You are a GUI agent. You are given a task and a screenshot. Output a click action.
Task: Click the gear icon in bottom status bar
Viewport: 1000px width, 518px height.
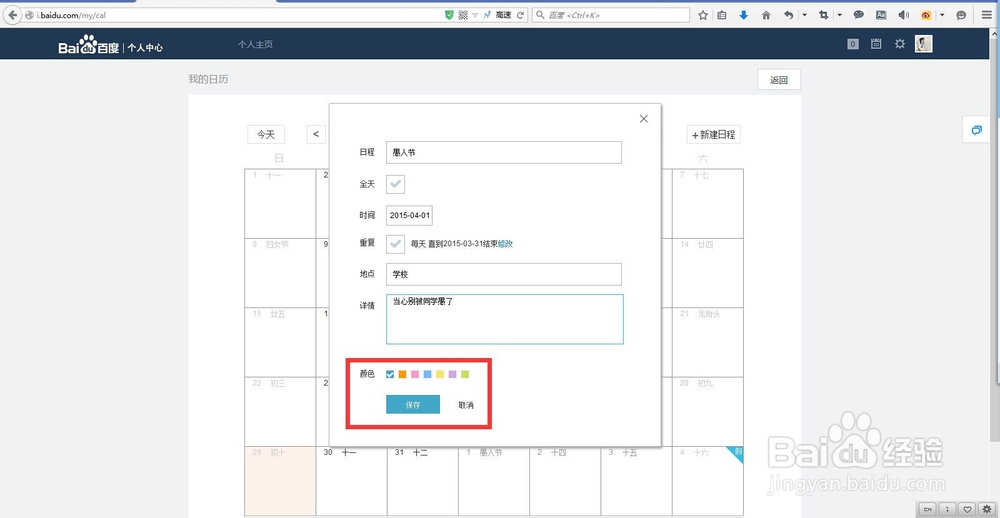[x=987, y=509]
